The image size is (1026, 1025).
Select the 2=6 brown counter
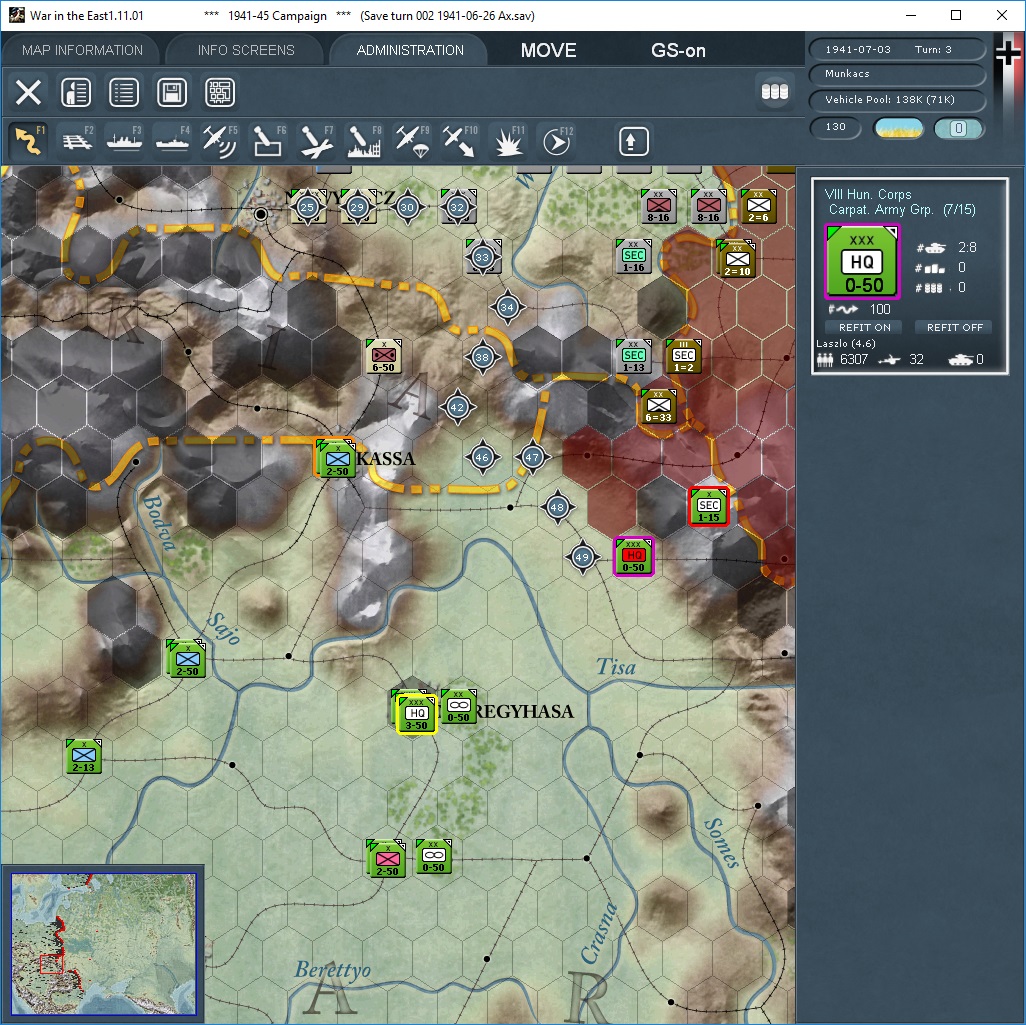click(758, 206)
